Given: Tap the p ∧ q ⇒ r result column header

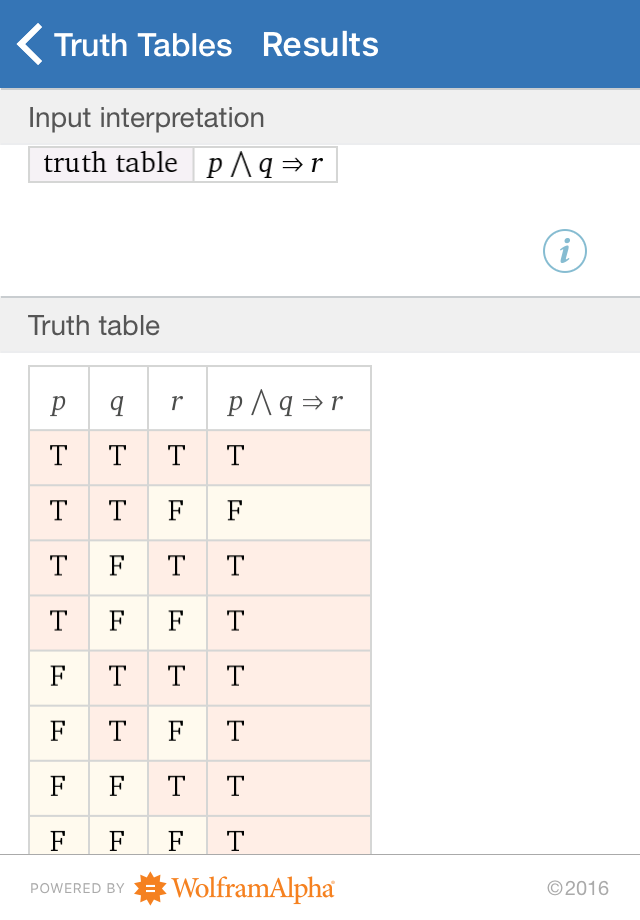Looking at the screenshot, I should [x=288, y=397].
